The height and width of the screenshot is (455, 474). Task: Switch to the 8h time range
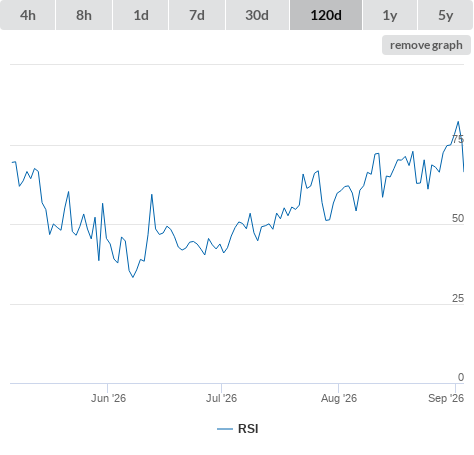[x=84, y=15]
